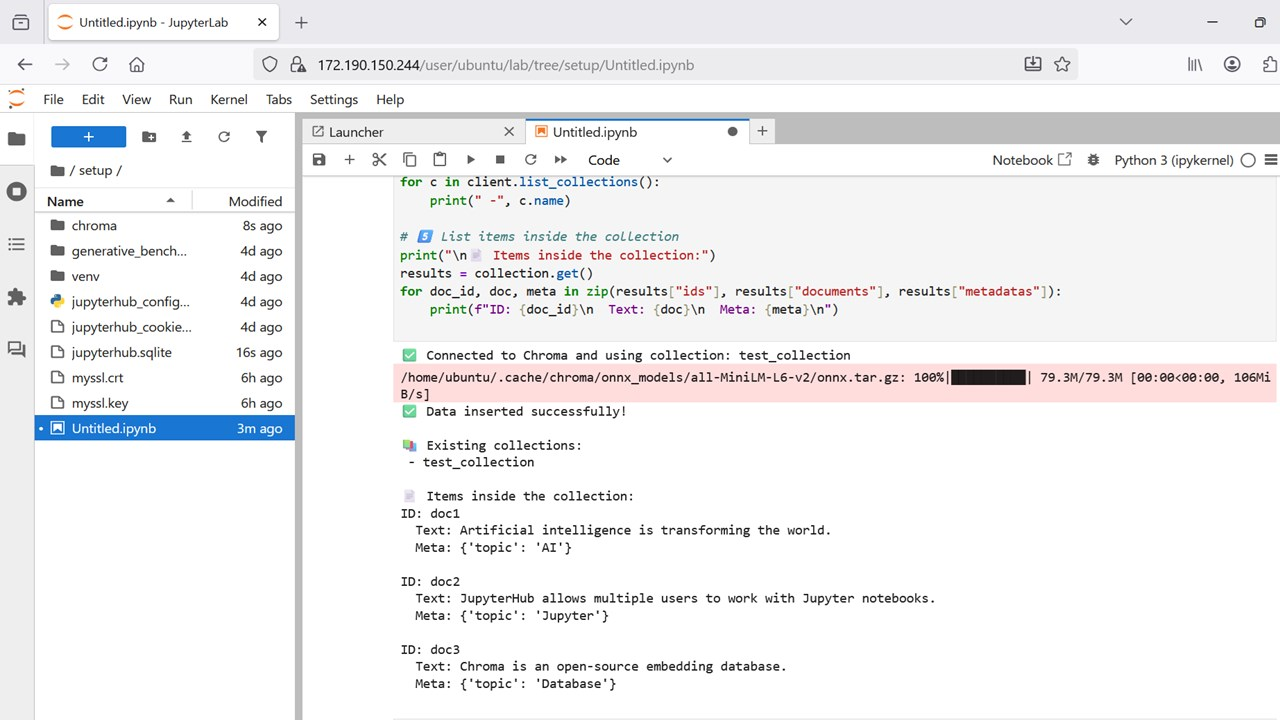Click the browser address bar URL

(505, 65)
